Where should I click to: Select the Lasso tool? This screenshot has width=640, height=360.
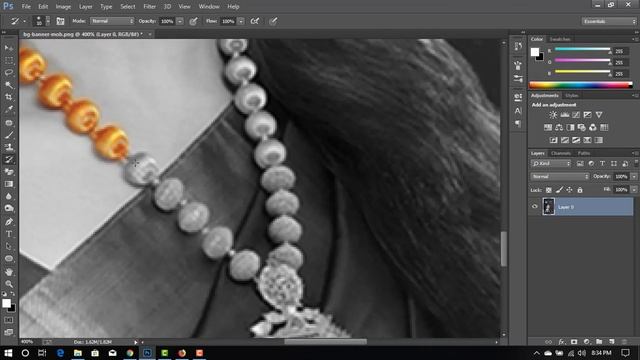click(9, 73)
